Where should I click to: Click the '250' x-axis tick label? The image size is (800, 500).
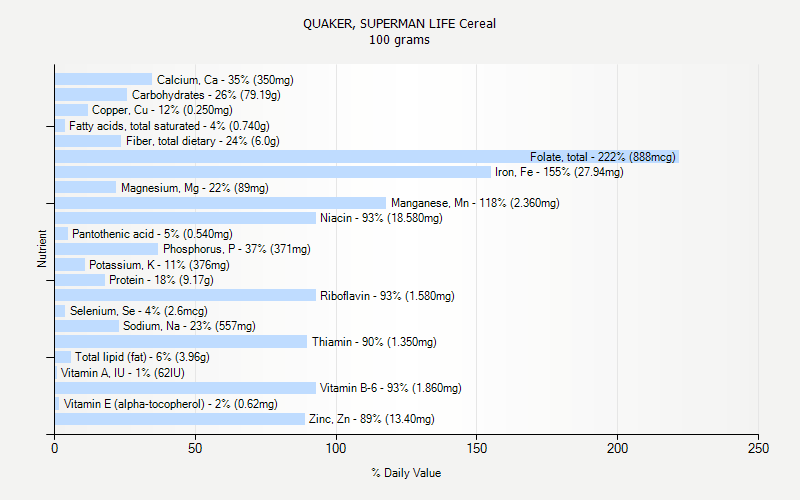click(758, 448)
